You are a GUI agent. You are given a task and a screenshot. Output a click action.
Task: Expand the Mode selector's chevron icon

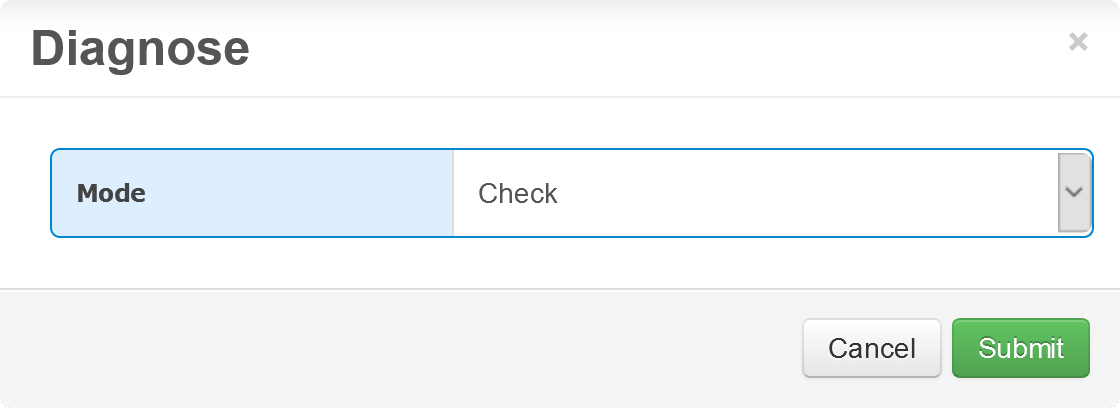[x=1074, y=193]
